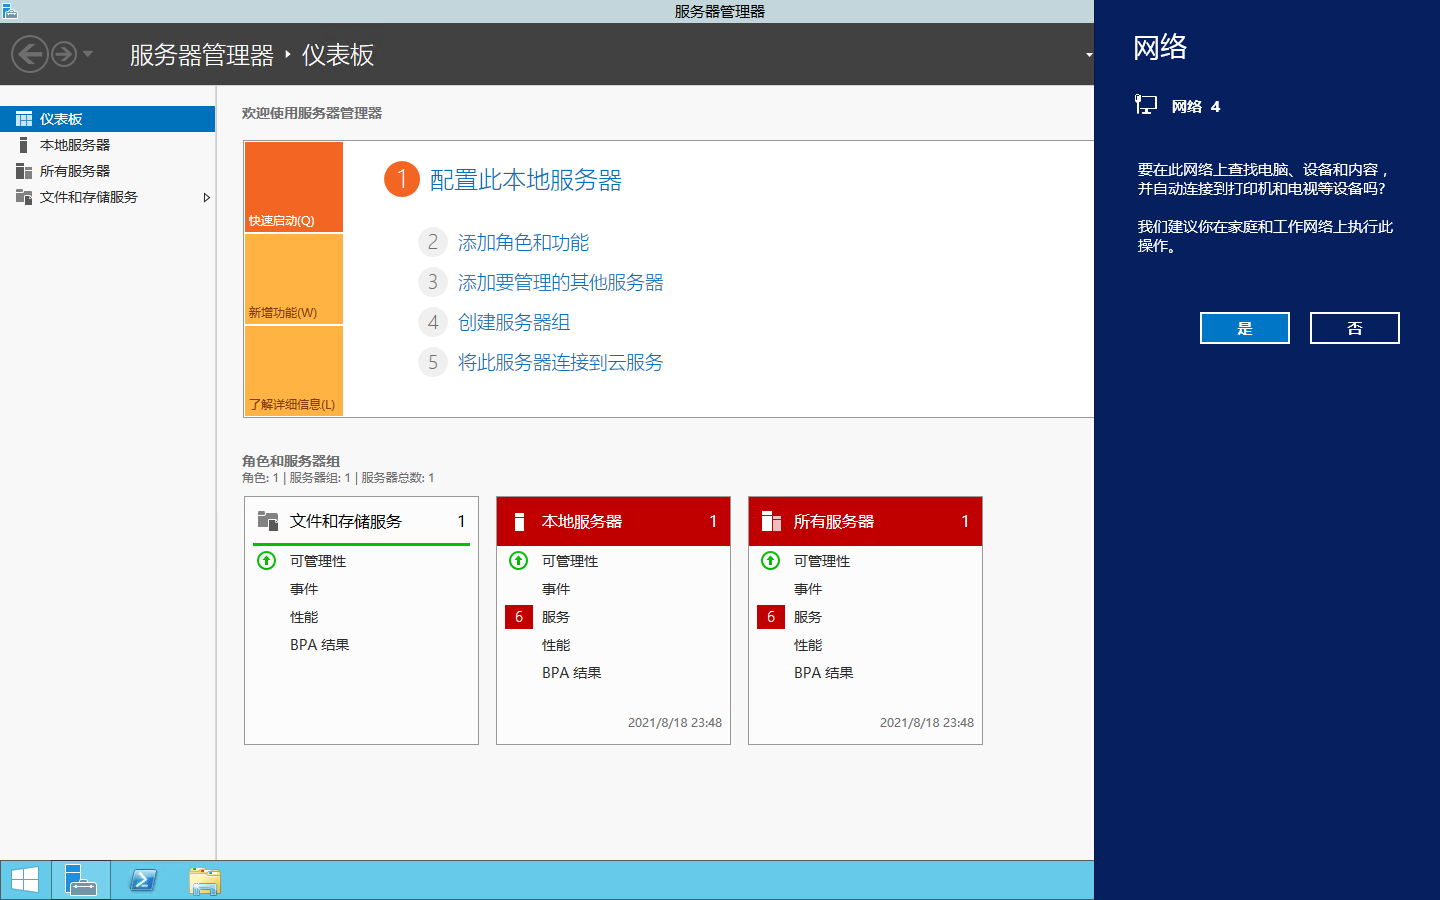Click green 可管理性 icon in 文件和存储服务 tile
1440x900 pixels.
[x=266, y=560]
